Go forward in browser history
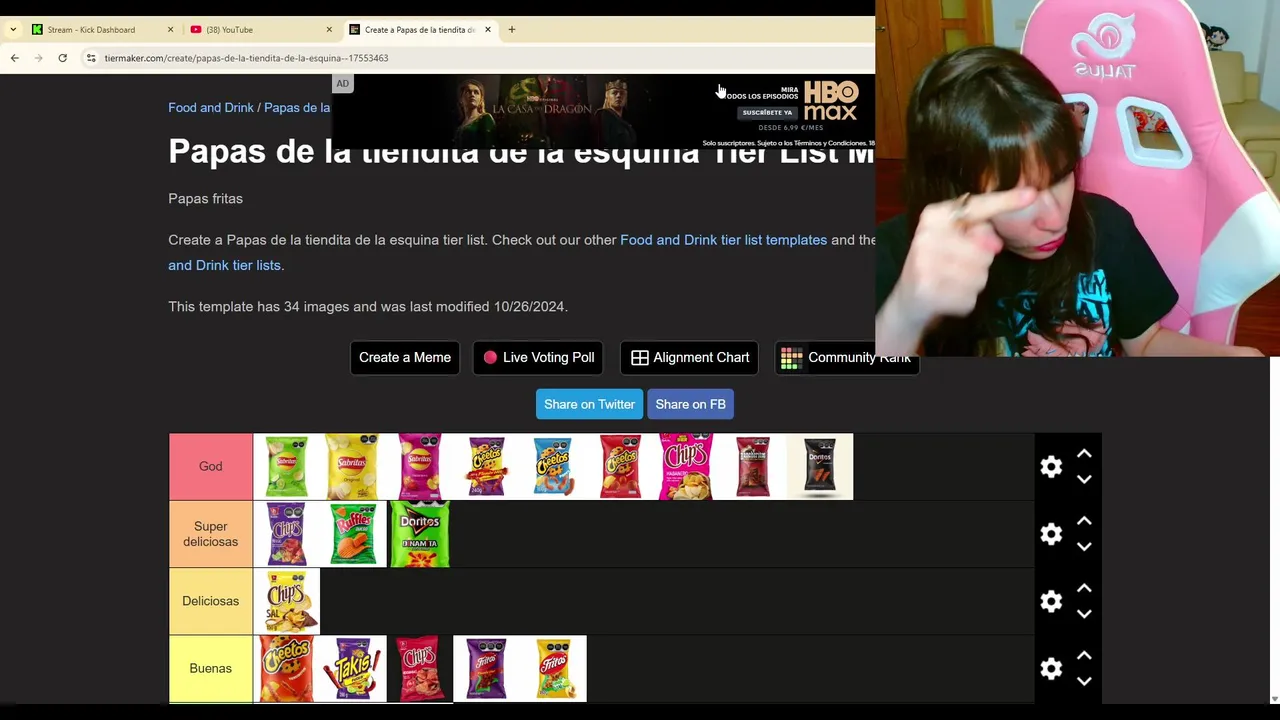The height and width of the screenshot is (720, 1280). pos(39,58)
